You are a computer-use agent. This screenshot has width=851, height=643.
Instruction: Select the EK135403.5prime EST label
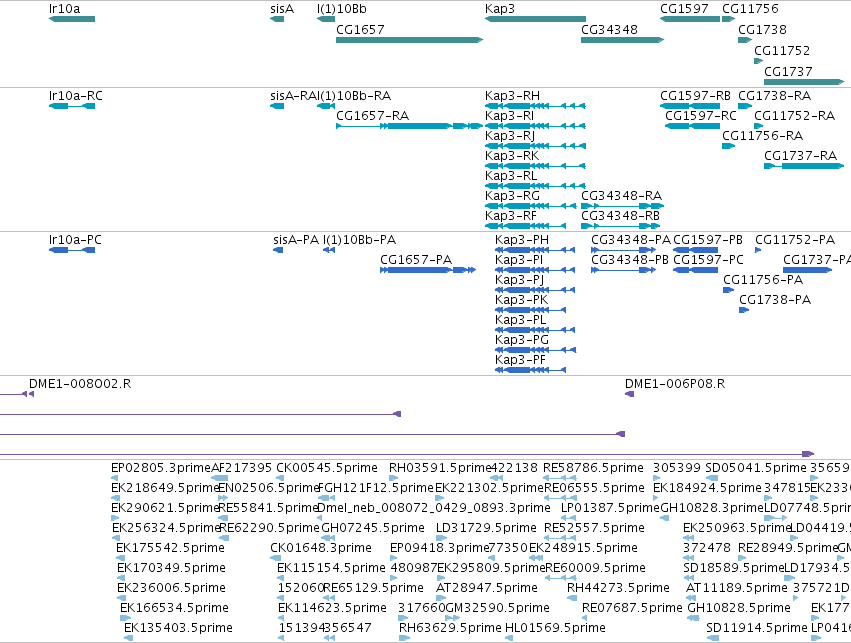[x=178, y=628]
